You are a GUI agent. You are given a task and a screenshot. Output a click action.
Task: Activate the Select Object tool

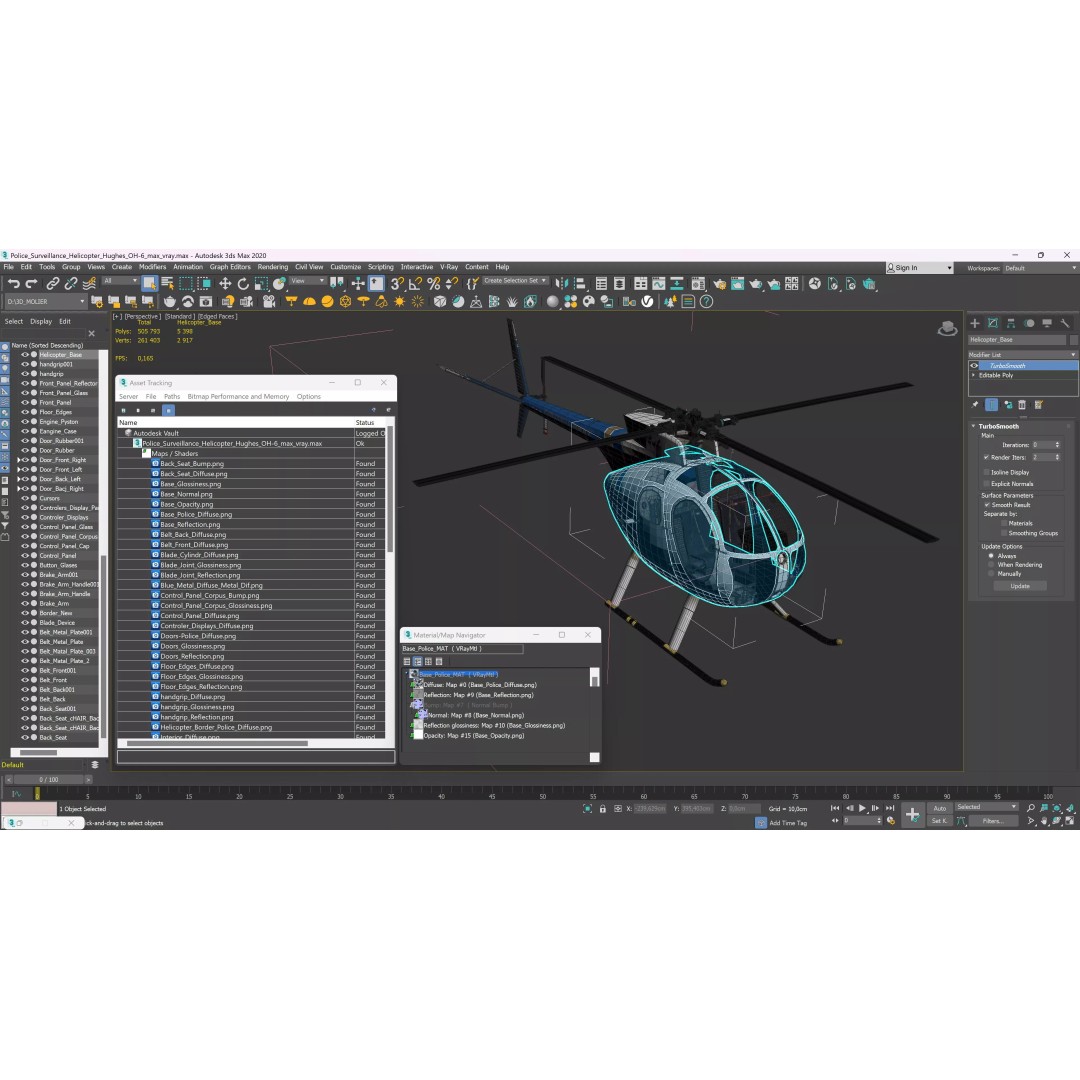[x=149, y=283]
